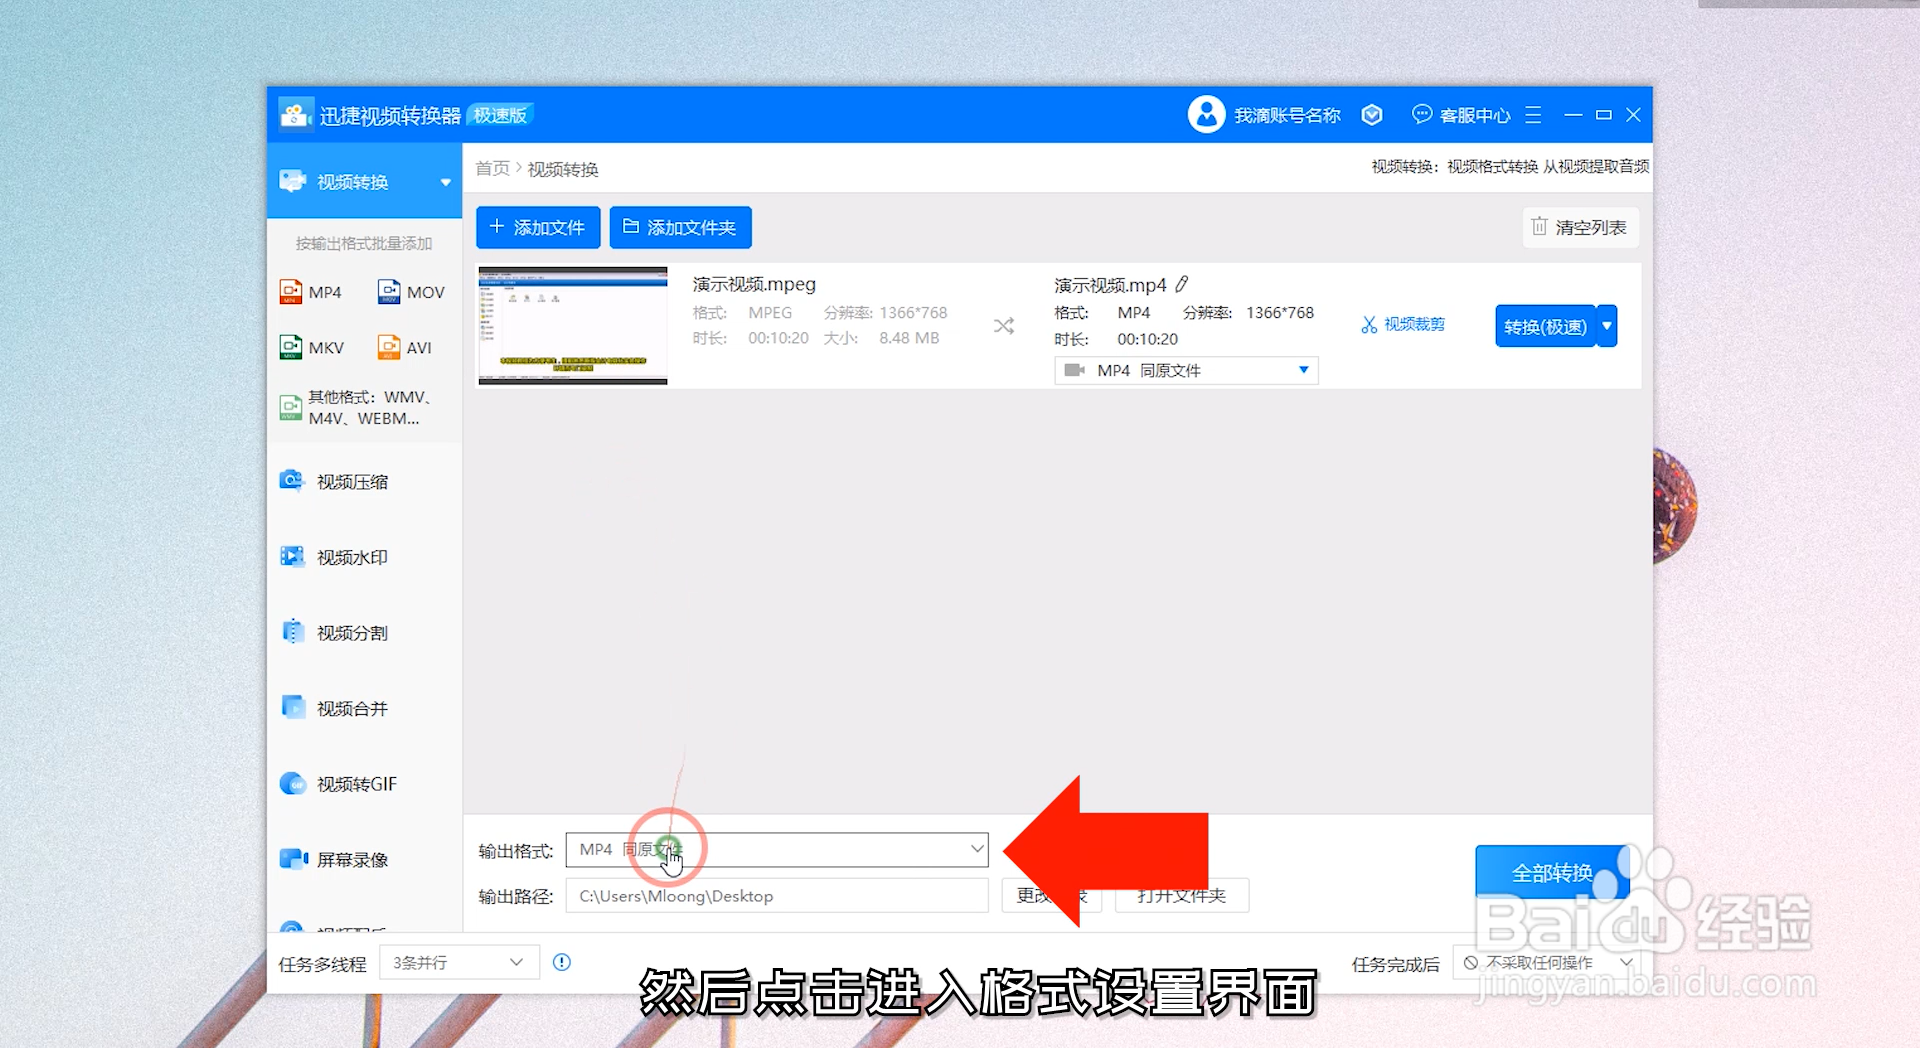Edit output filename with pencil icon
This screenshot has width=1920, height=1048.
pyautogui.click(x=1182, y=284)
